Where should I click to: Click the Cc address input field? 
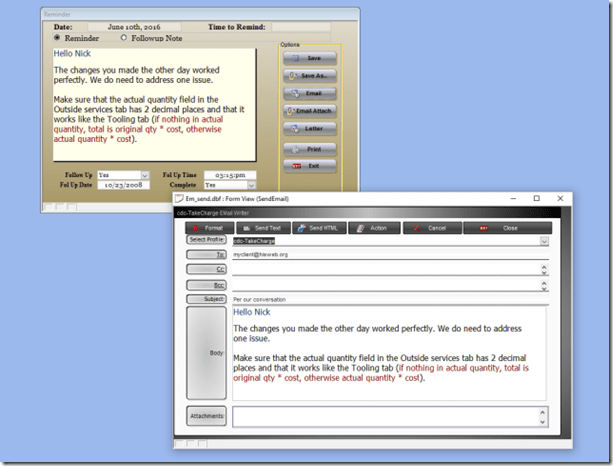(x=385, y=269)
